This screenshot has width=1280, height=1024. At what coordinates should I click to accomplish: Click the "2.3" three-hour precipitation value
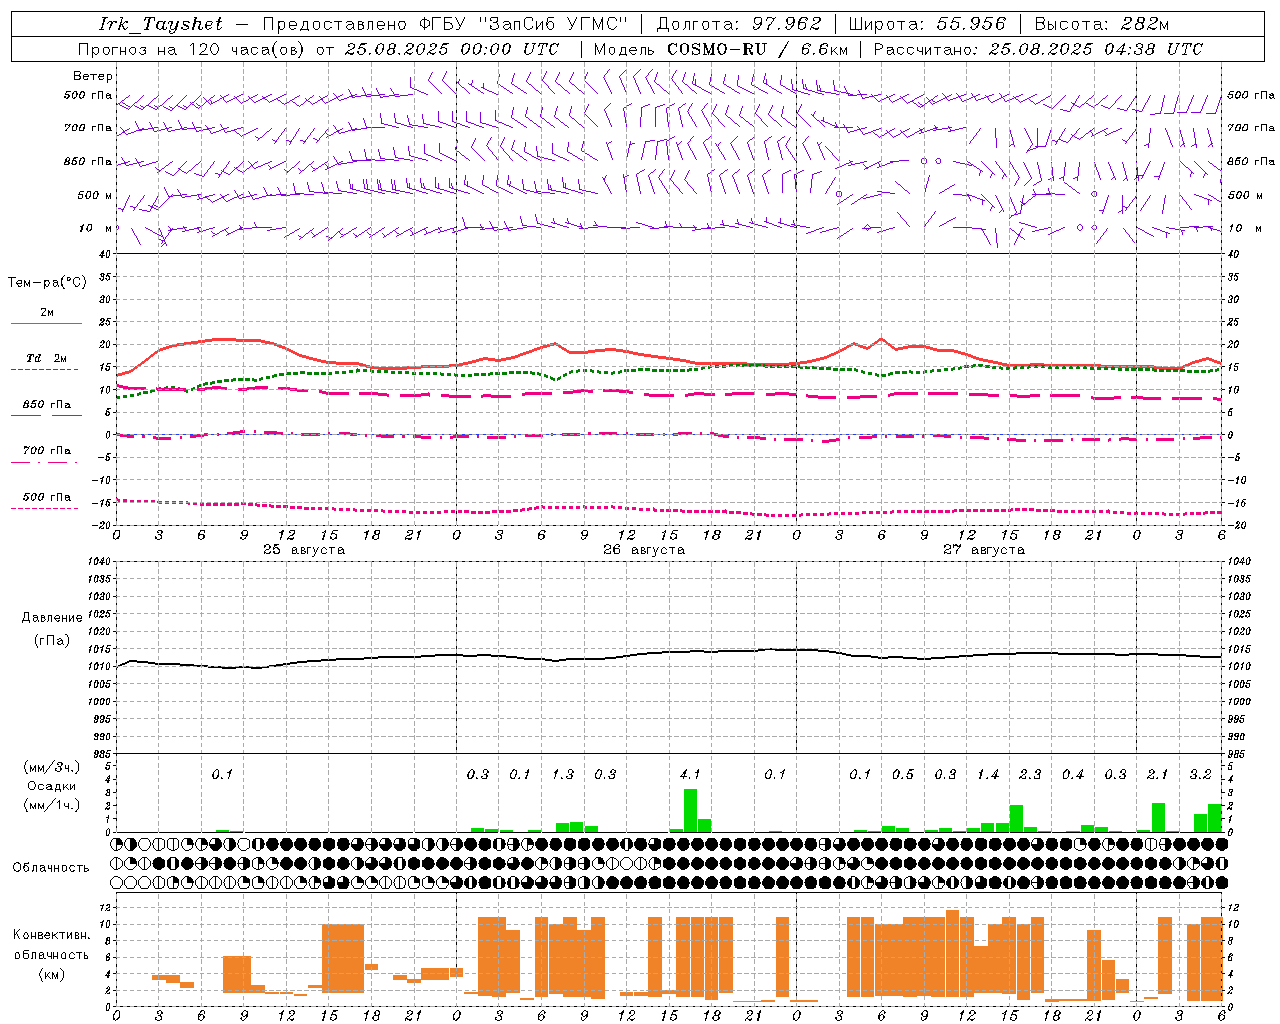tap(1030, 774)
